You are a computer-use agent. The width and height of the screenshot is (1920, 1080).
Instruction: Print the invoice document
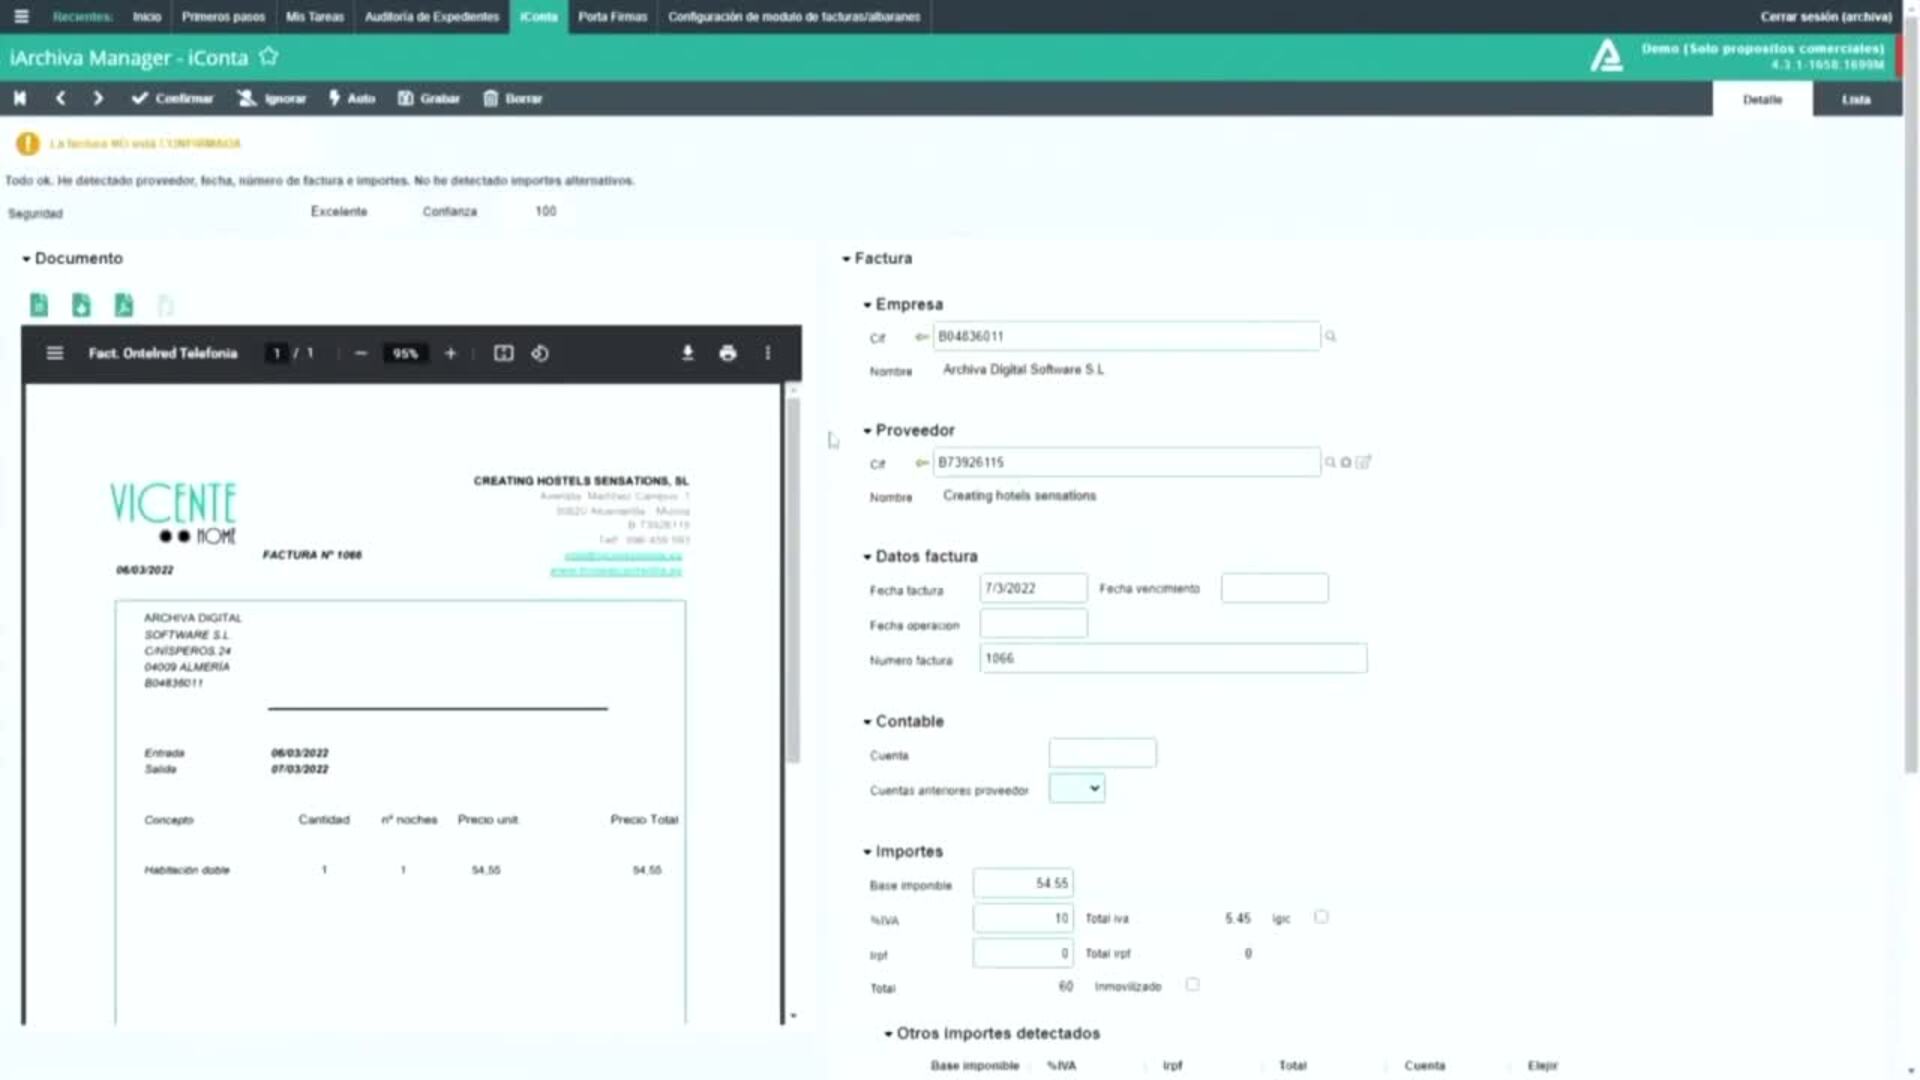(727, 353)
